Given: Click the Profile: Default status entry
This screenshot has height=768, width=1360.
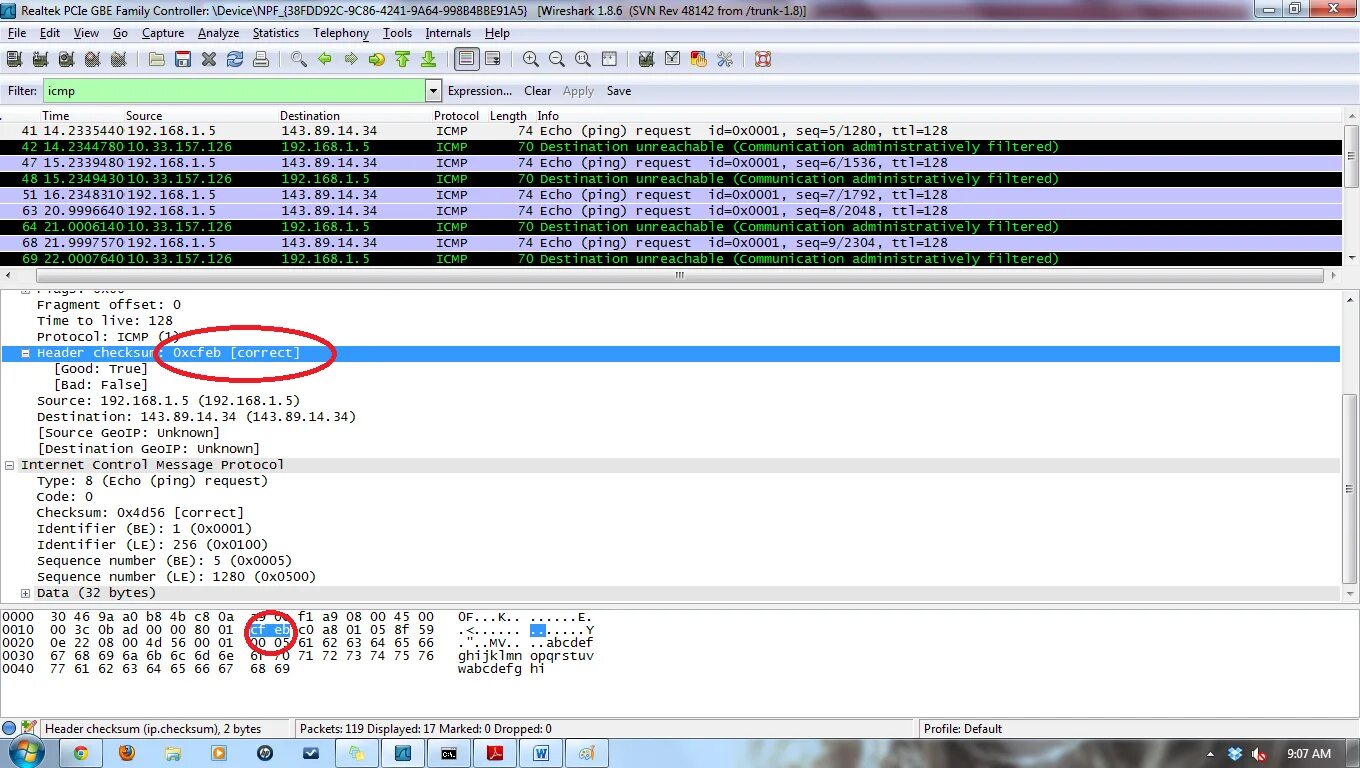Looking at the screenshot, I should coord(963,729).
